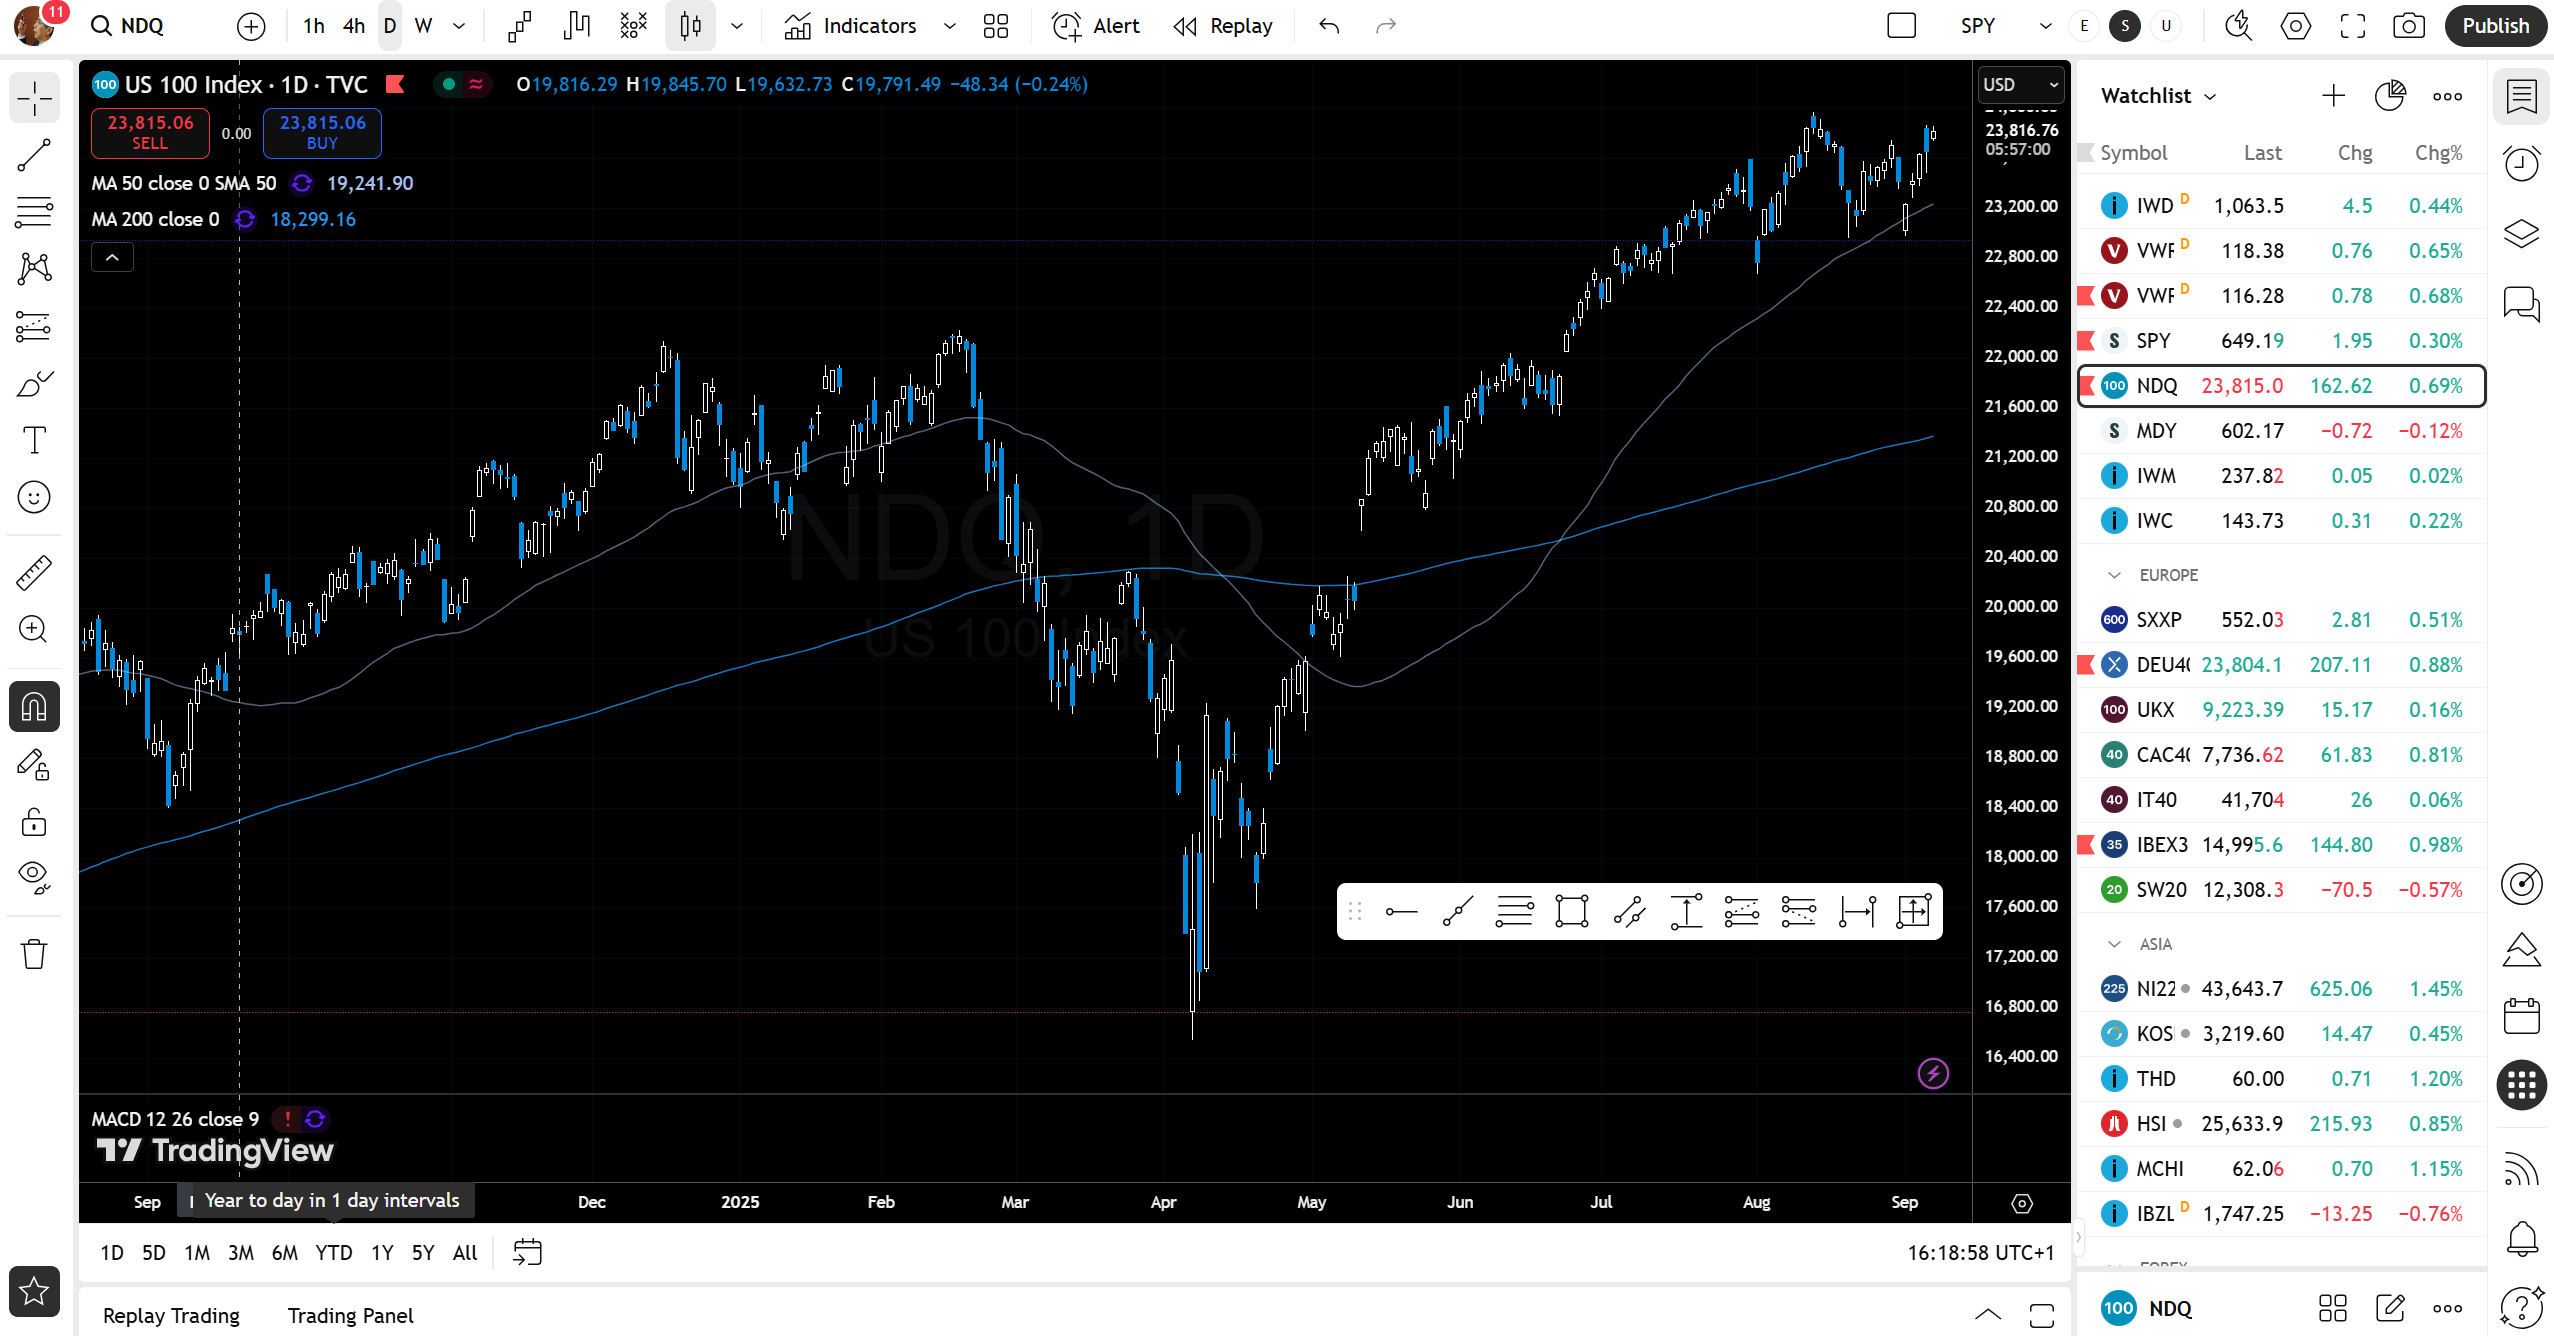The height and width of the screenshot is (1336, 2554).
Task: Open the Watchlist name dropdown
Action: pos(2159,96)
